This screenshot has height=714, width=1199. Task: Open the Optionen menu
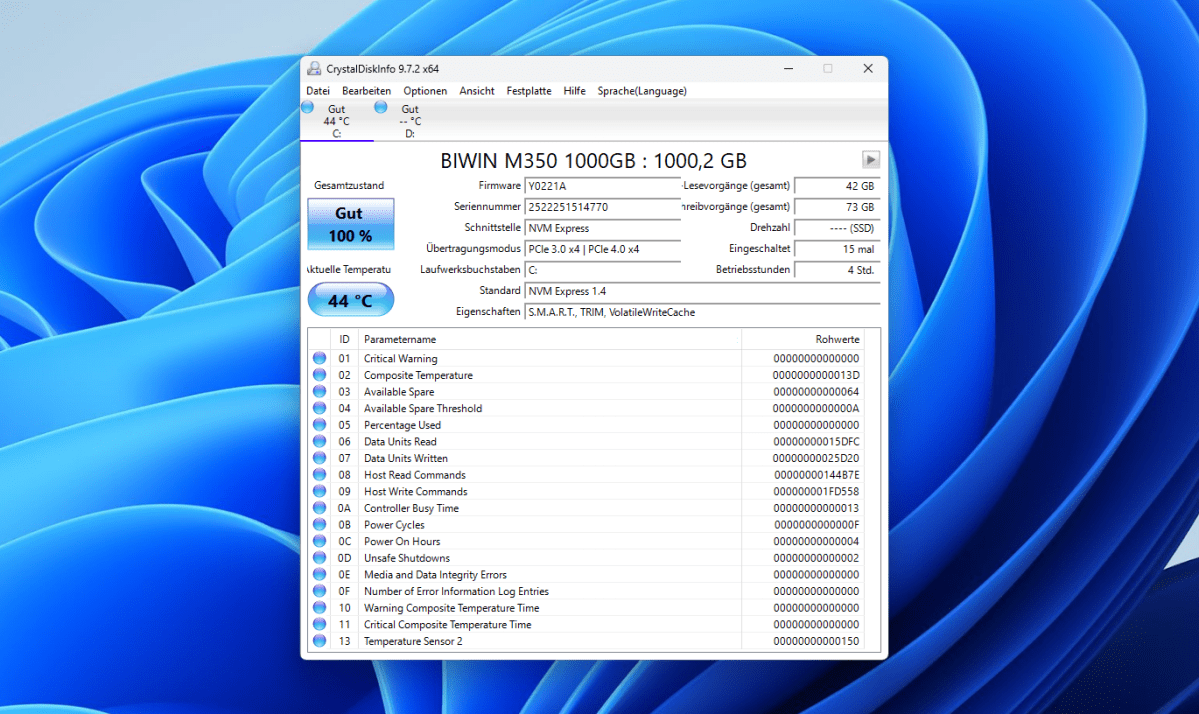tap(425, 90)
